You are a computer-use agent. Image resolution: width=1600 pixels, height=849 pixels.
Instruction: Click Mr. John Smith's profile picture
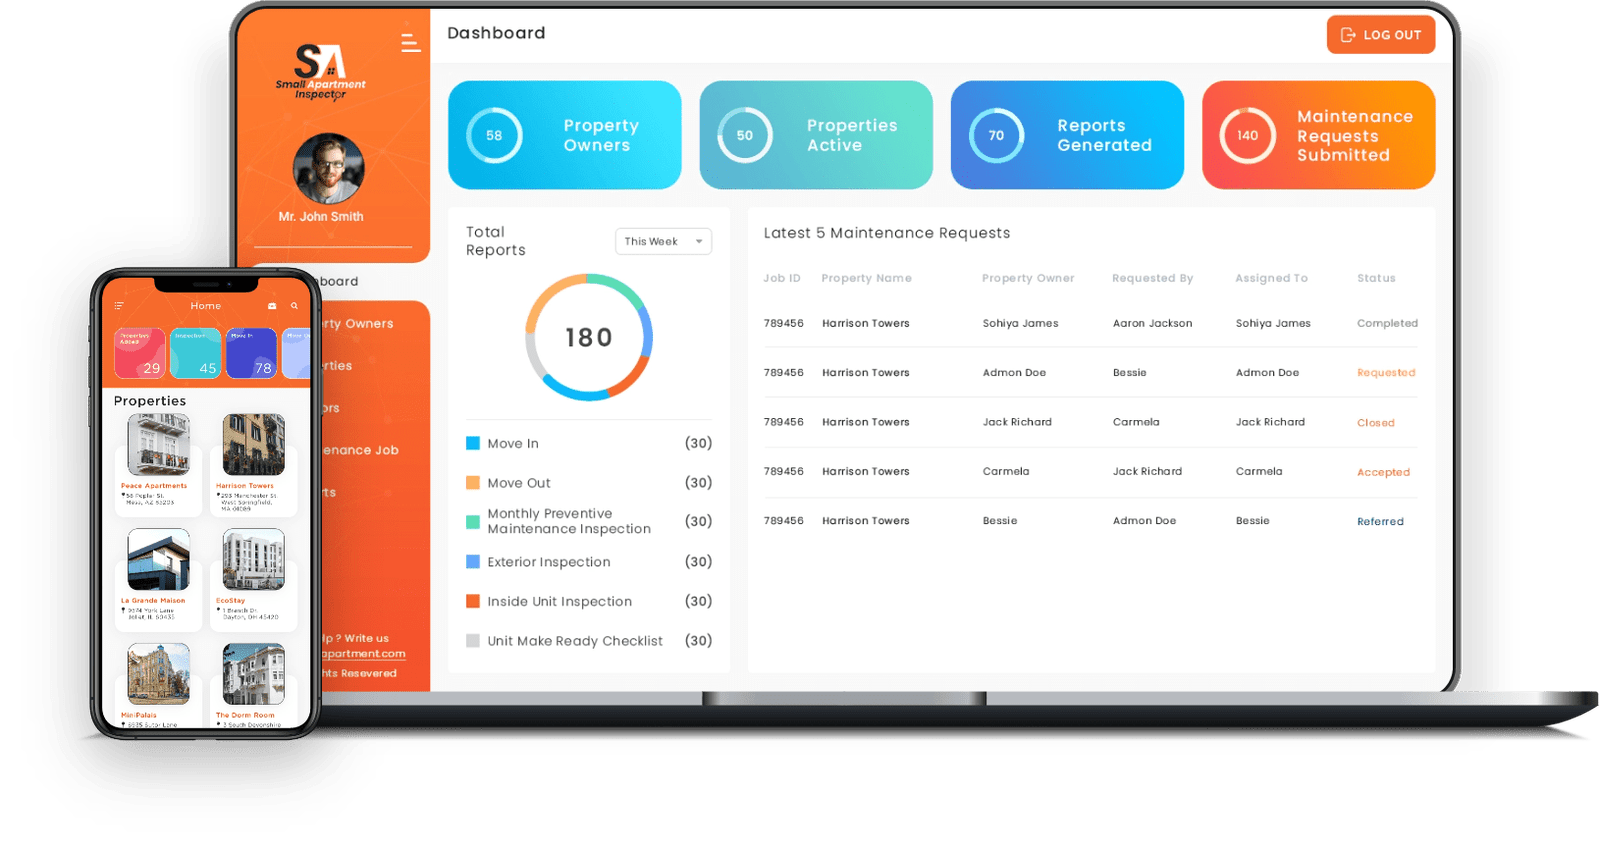pos(328,169)
